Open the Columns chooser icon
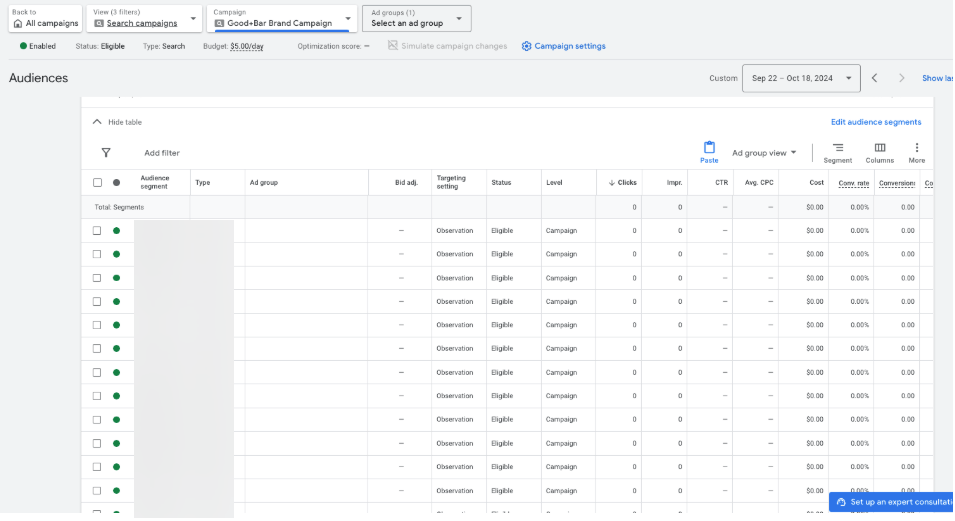The height and width of the screenshot is (521, 955). click(880, 148)
